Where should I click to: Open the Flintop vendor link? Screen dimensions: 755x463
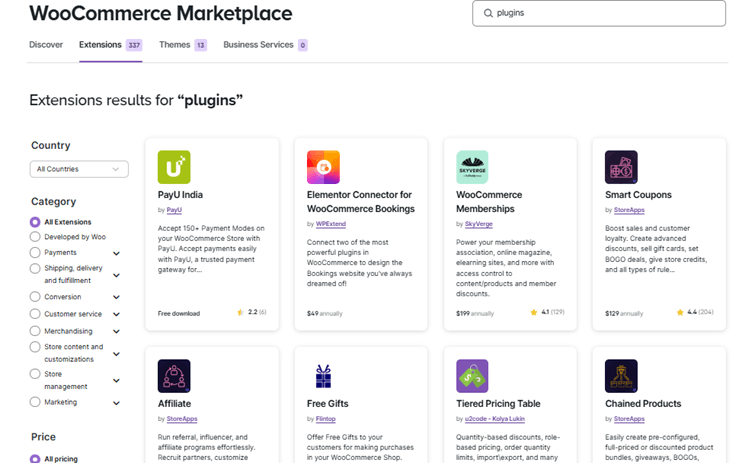click(x=325, y=419)
